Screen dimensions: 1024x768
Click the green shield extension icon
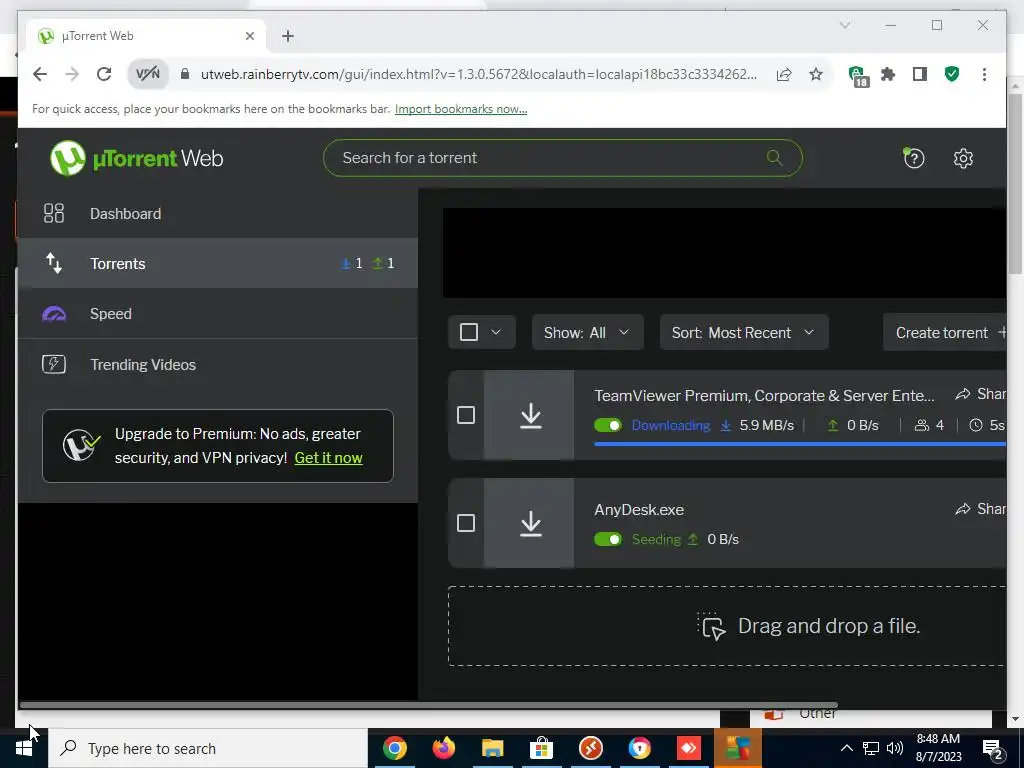pos(952,74)
